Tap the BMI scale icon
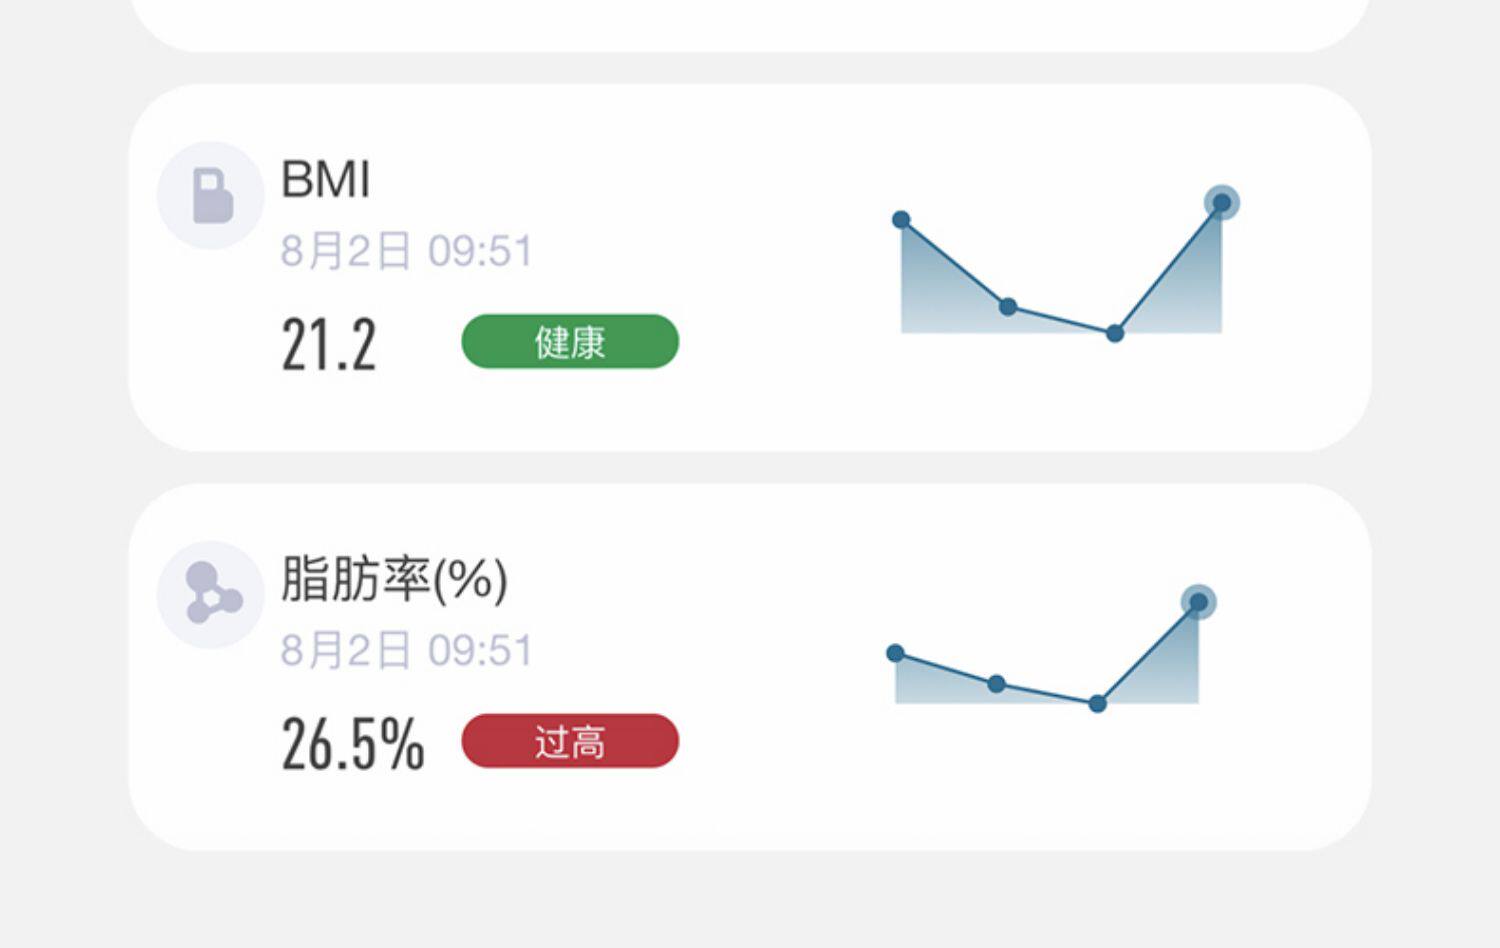The image size is (1500, 948). click(211, 195)
